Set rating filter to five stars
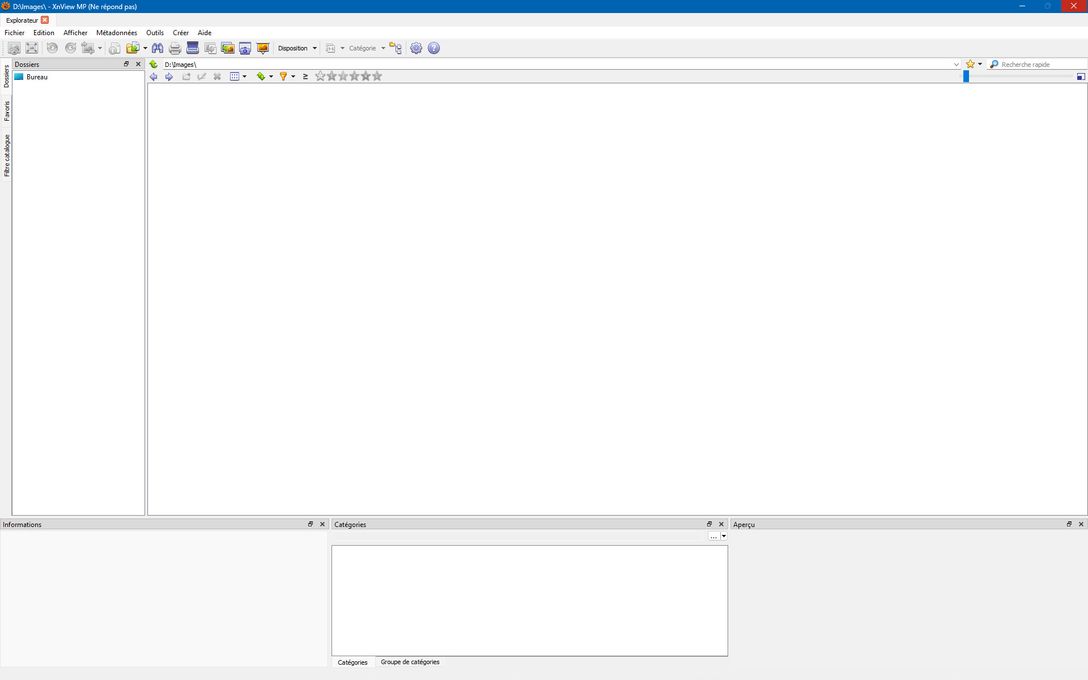This screenshot has width=1088, height=680. pos(377,76)
